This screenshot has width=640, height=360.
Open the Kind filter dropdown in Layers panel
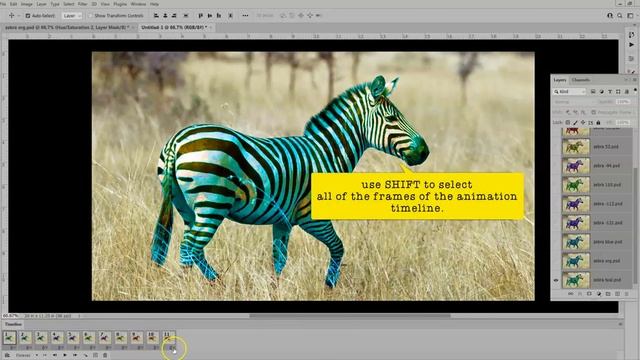coord(570,91)
